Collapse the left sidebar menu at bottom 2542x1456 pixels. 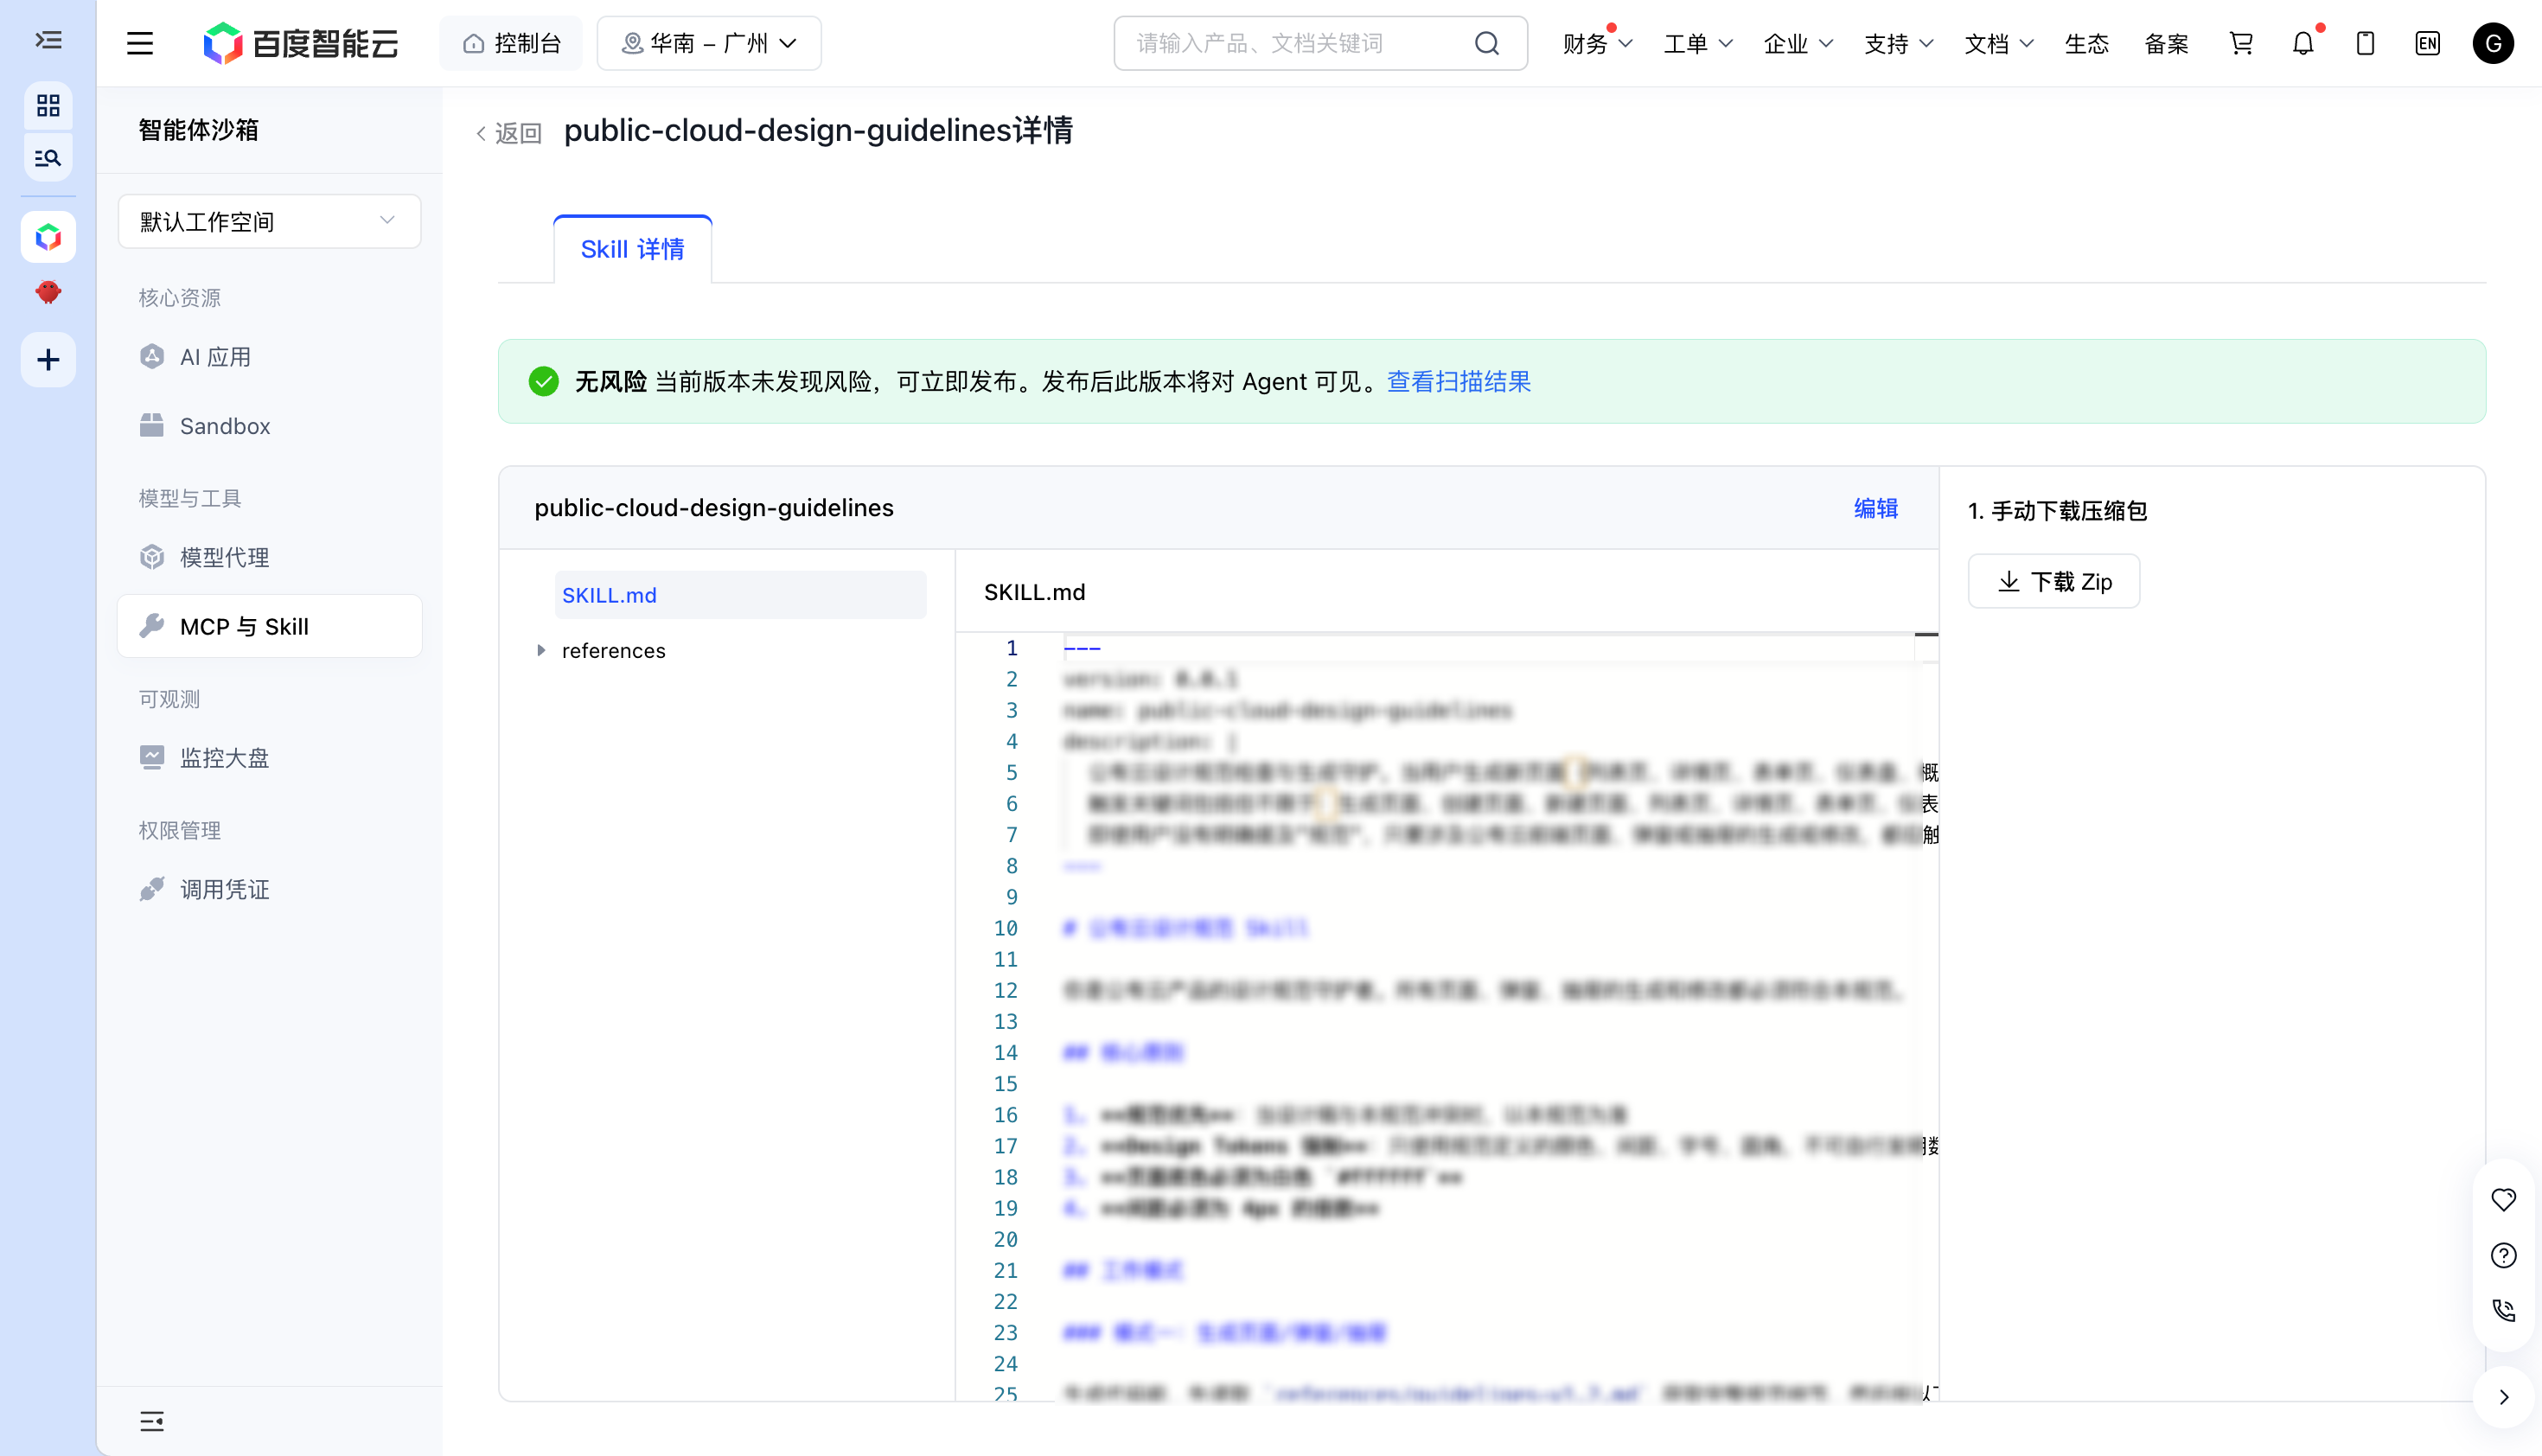click(152, 1420)
